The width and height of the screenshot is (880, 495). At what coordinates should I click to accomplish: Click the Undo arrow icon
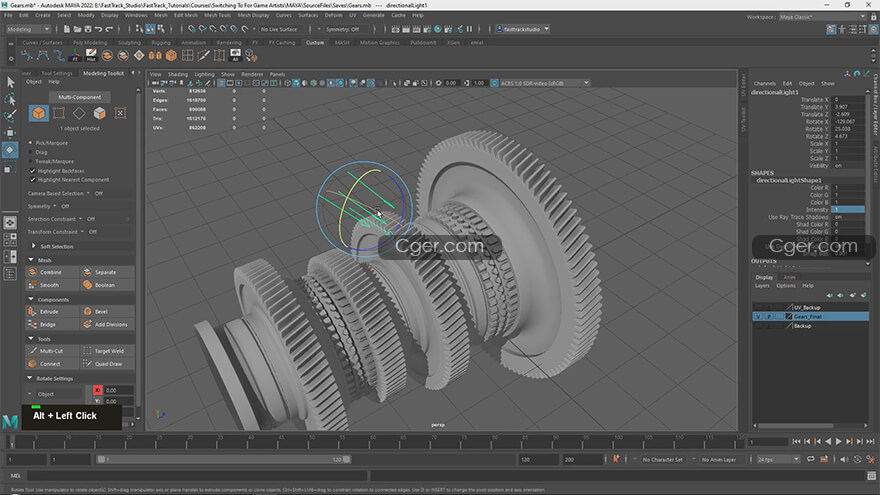point(99,29)
